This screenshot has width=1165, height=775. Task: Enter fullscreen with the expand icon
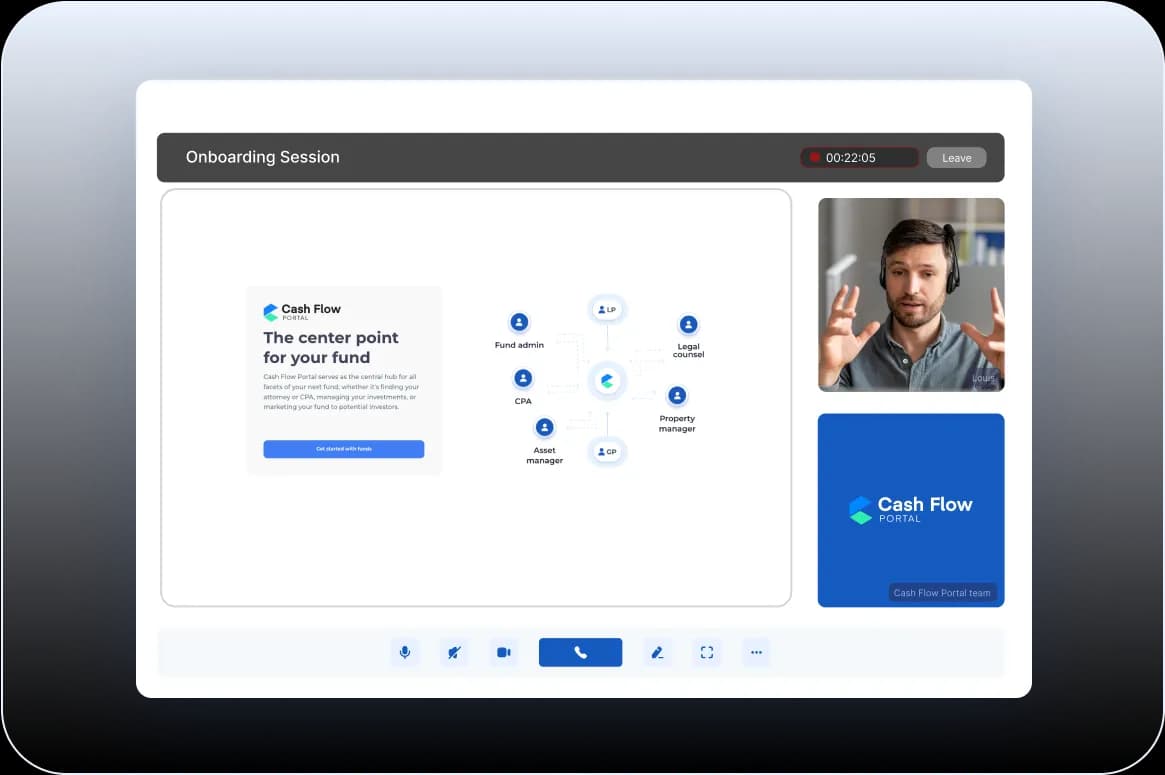[x=707, y=653]
